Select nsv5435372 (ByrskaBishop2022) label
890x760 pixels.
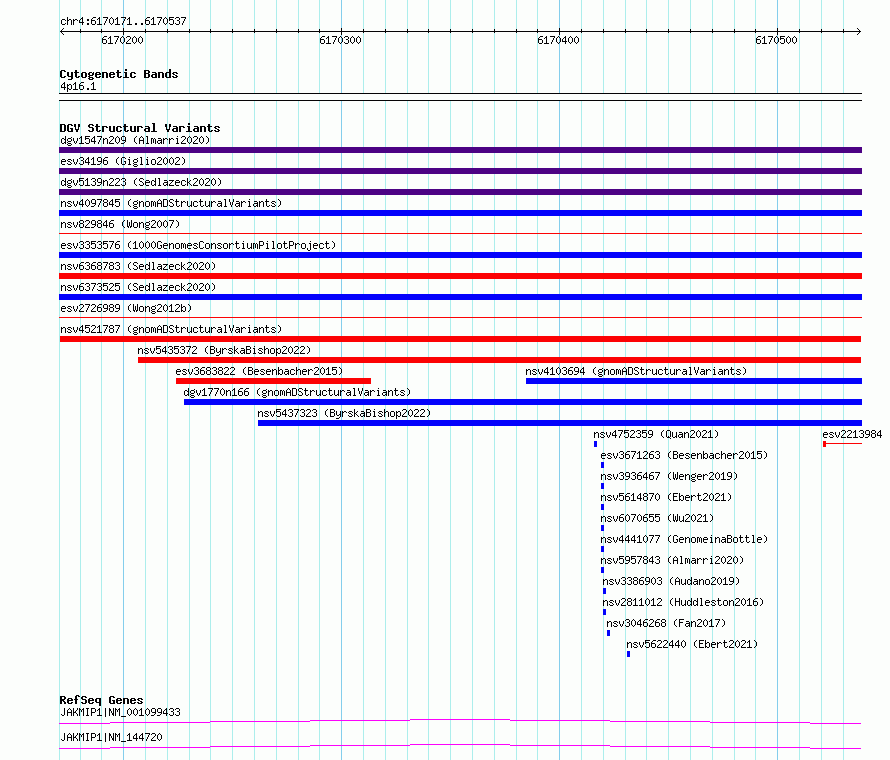coord(224,350)
